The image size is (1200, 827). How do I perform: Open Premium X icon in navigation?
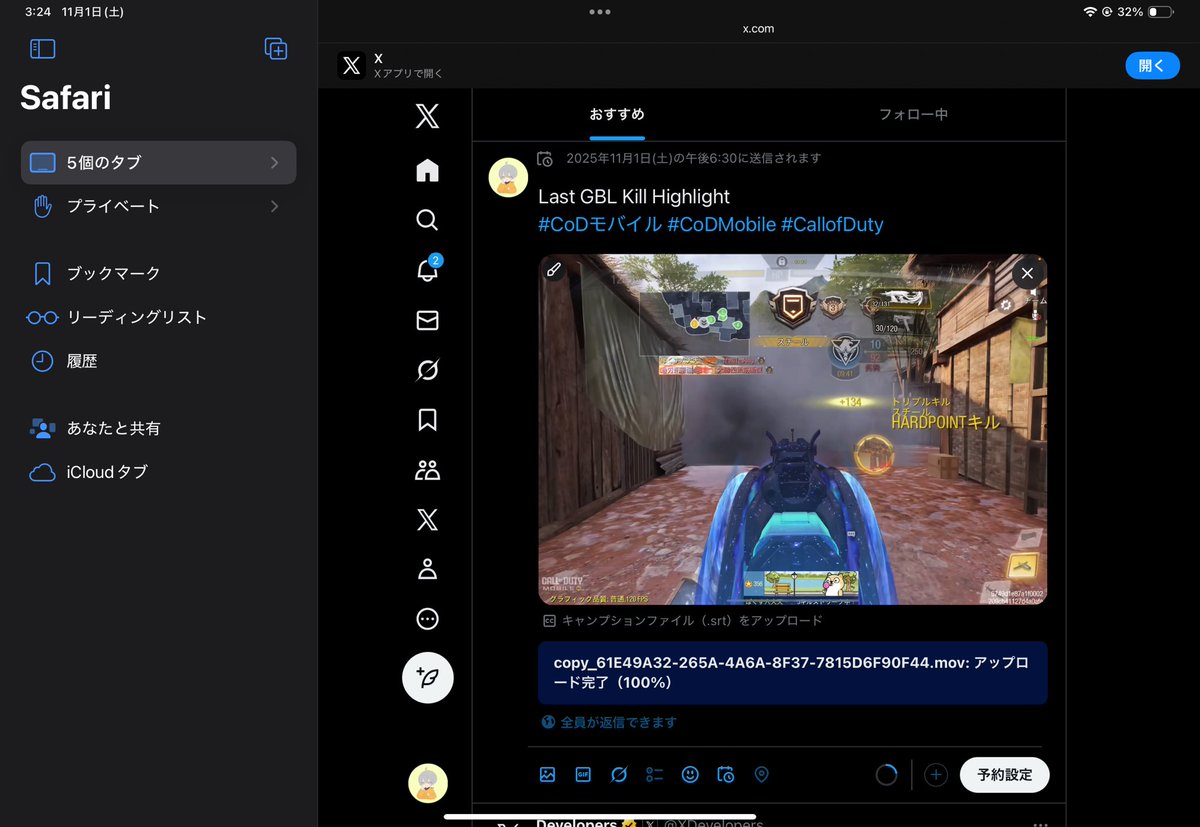[x=427, y=520]
